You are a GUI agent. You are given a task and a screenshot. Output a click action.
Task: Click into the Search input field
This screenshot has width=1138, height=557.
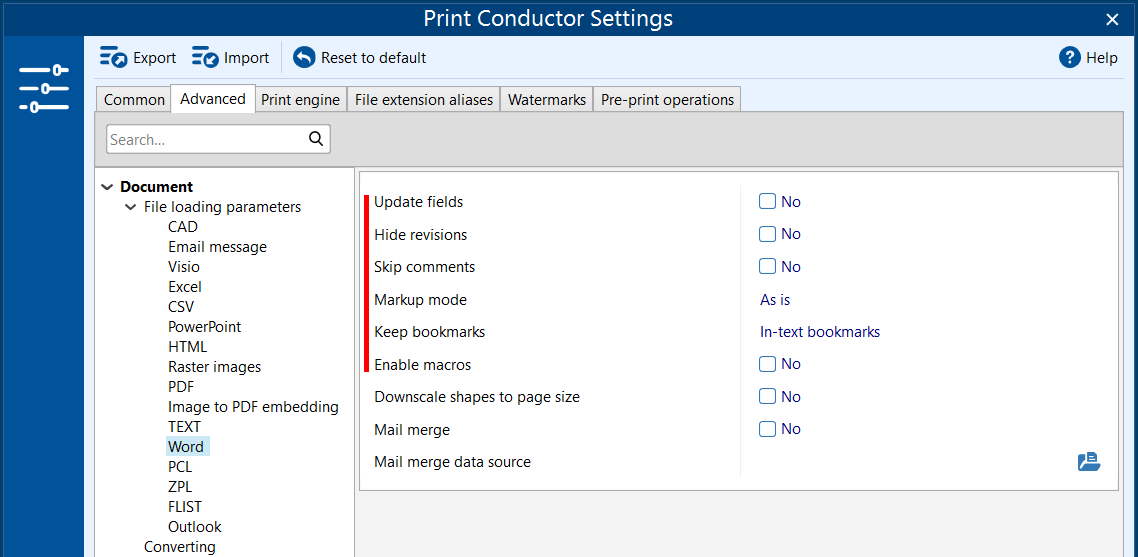tap(205, 140)
